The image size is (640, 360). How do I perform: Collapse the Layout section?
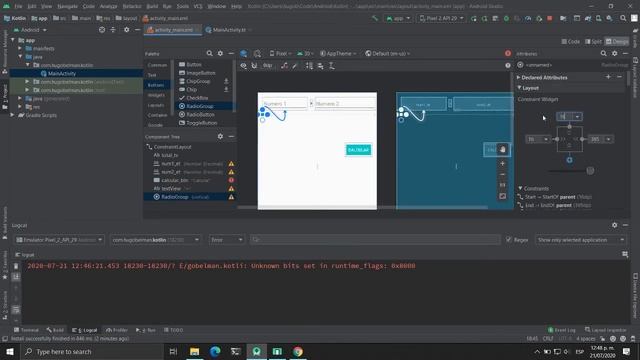click(519, 88)
